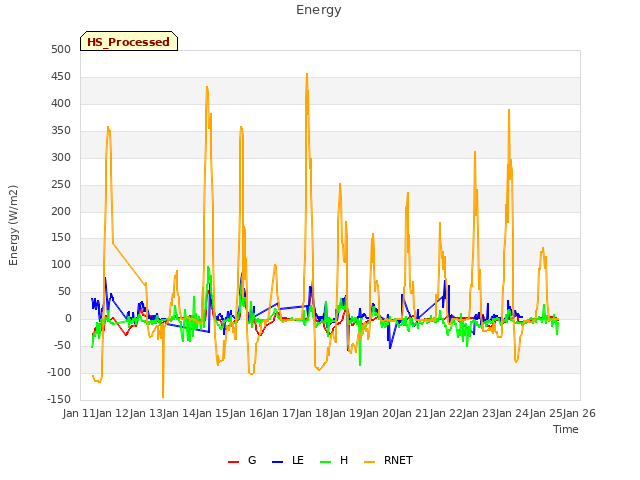Click the 300 y-axis tick value
640x480 pixels.
61,158
